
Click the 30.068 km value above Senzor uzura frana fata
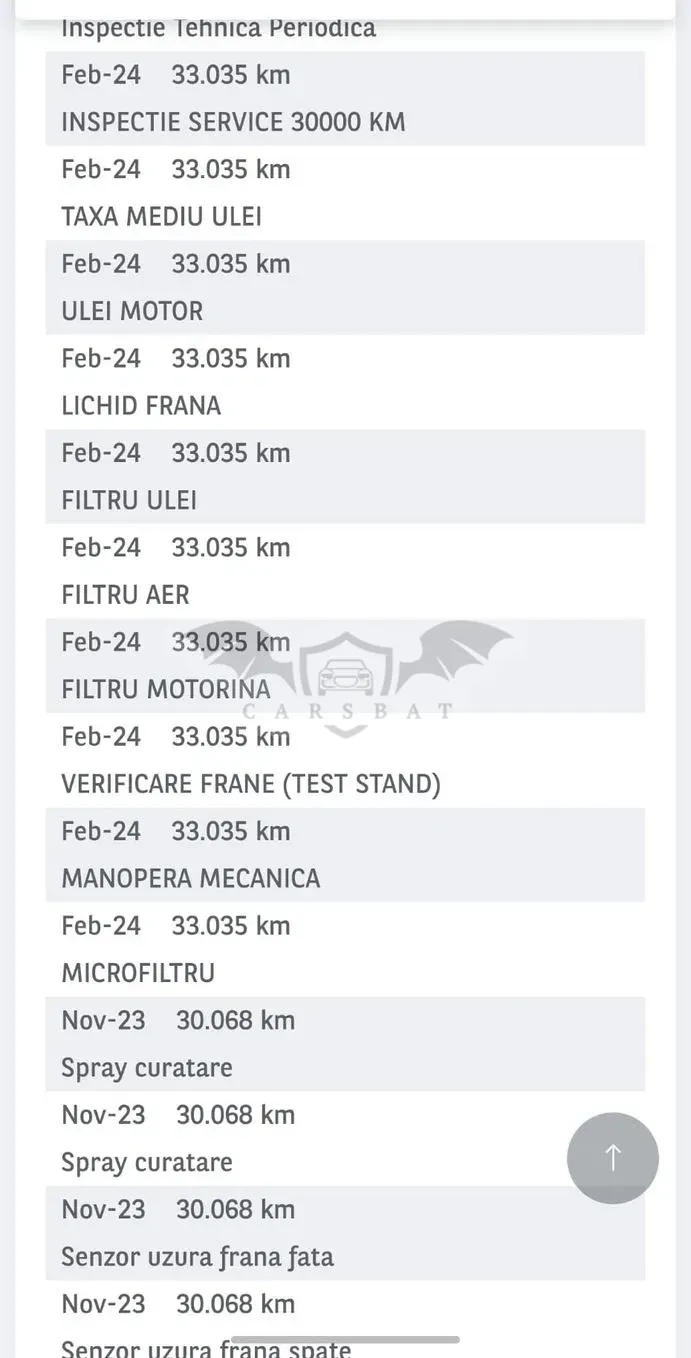pyautogui.click(x=236, y=1209)
